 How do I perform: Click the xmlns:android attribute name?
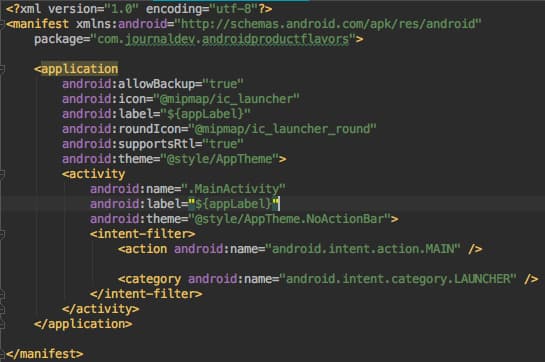[x=122, y=24]
